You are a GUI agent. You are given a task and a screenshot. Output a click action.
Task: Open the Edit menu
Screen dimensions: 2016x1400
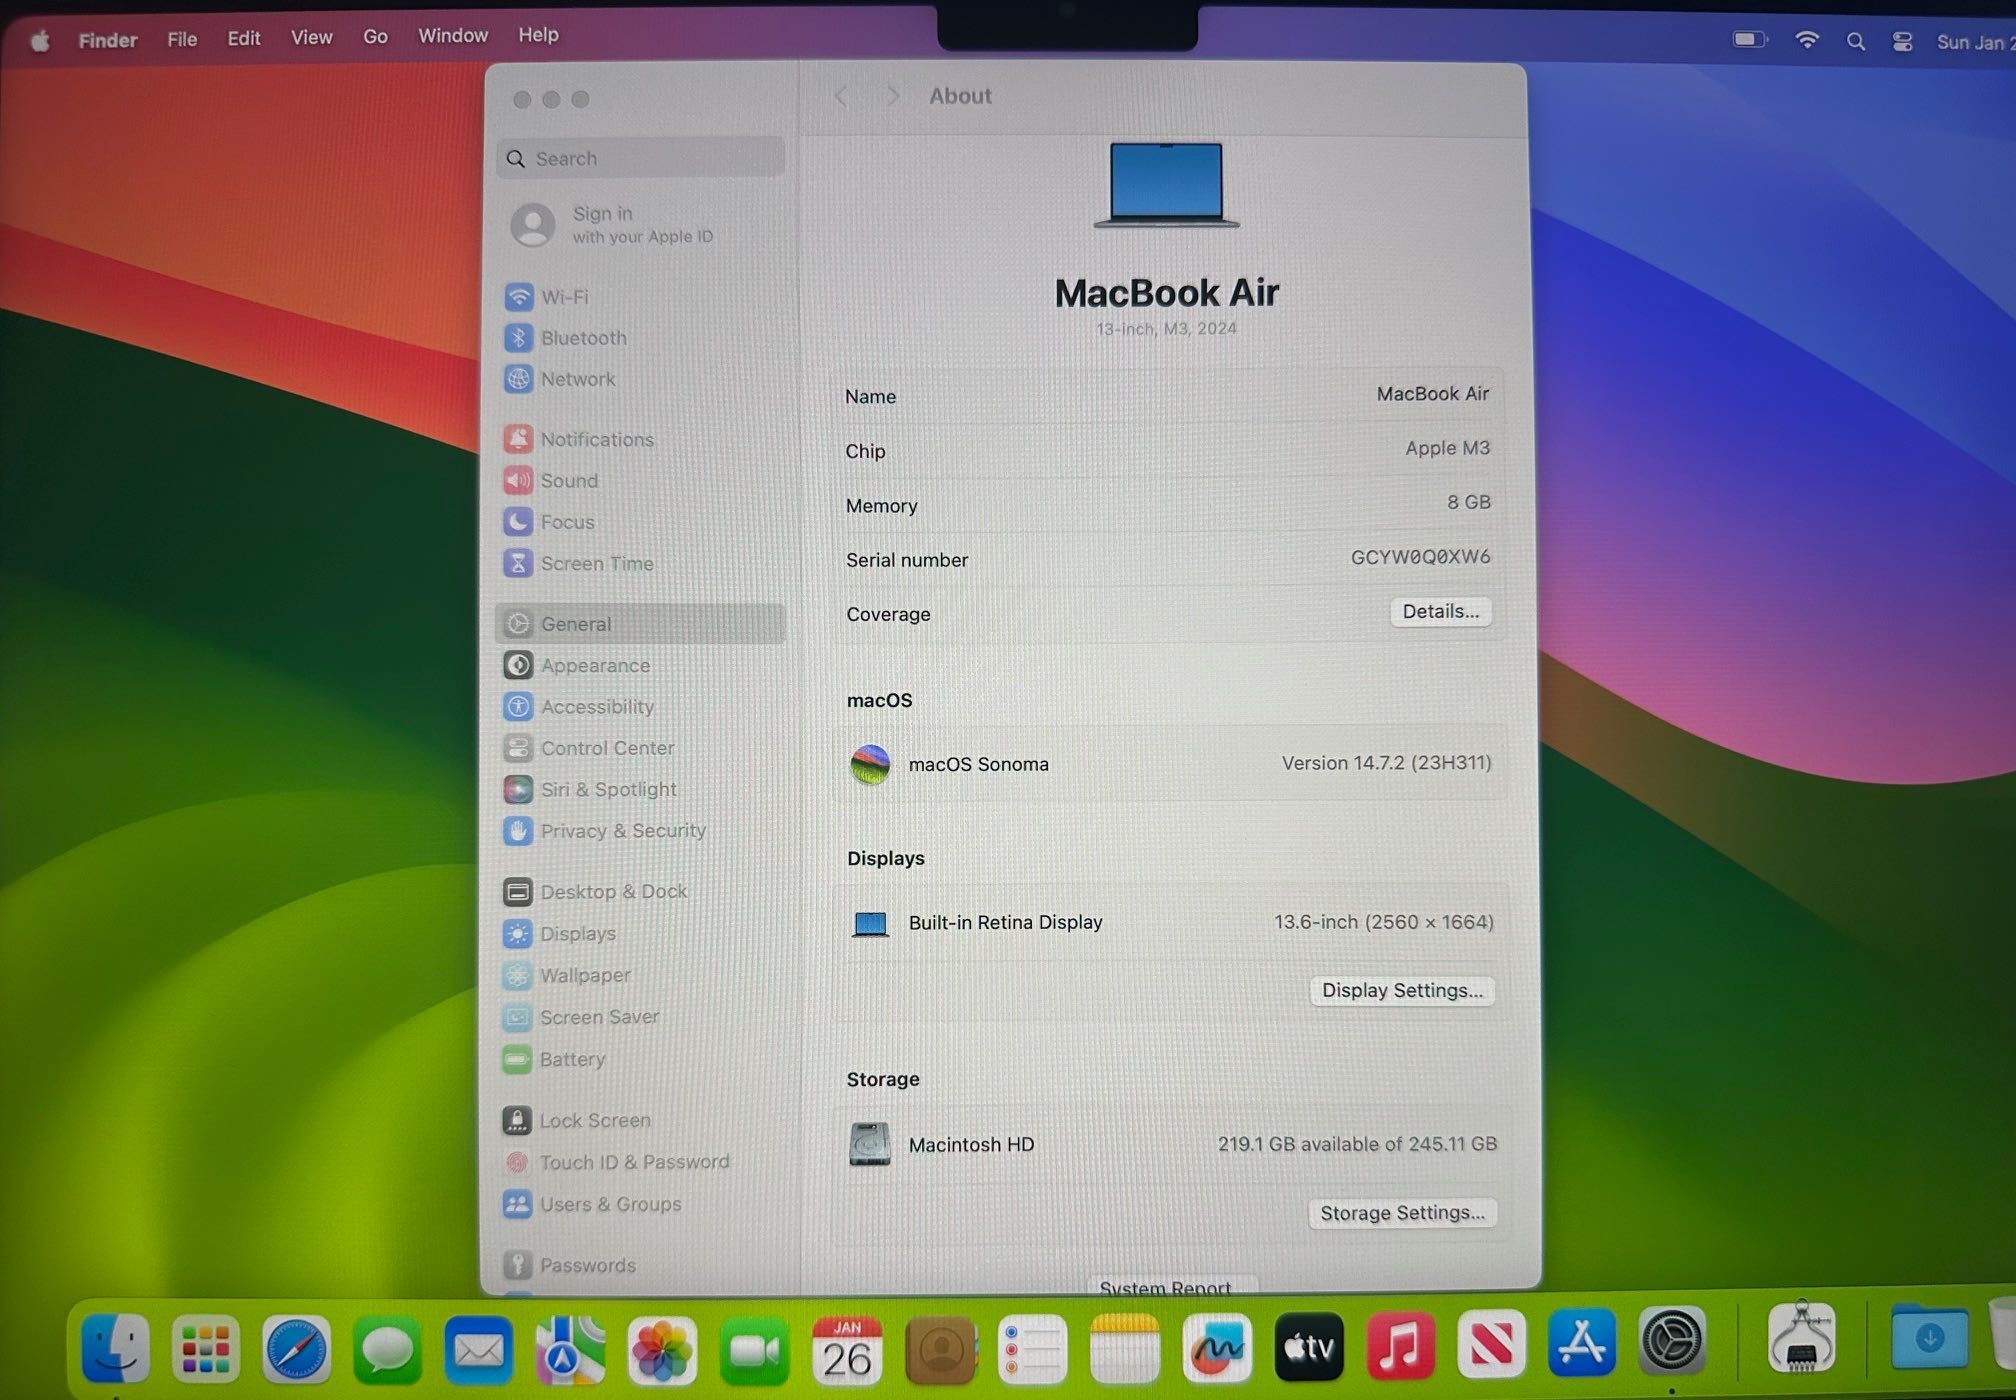pos(244,38)
